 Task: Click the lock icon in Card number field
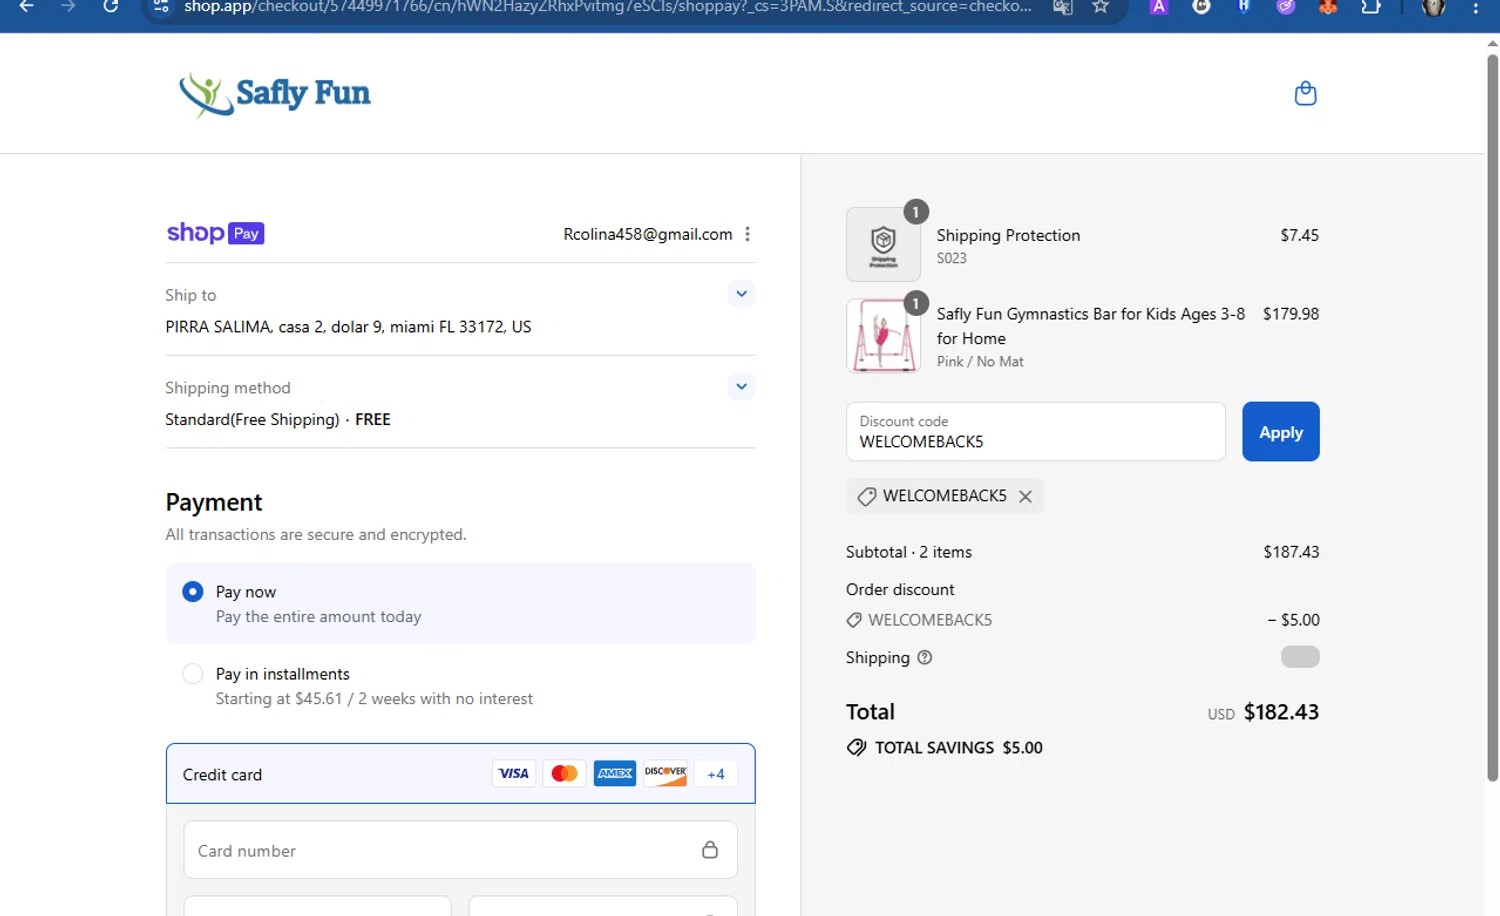coord(710,850)
